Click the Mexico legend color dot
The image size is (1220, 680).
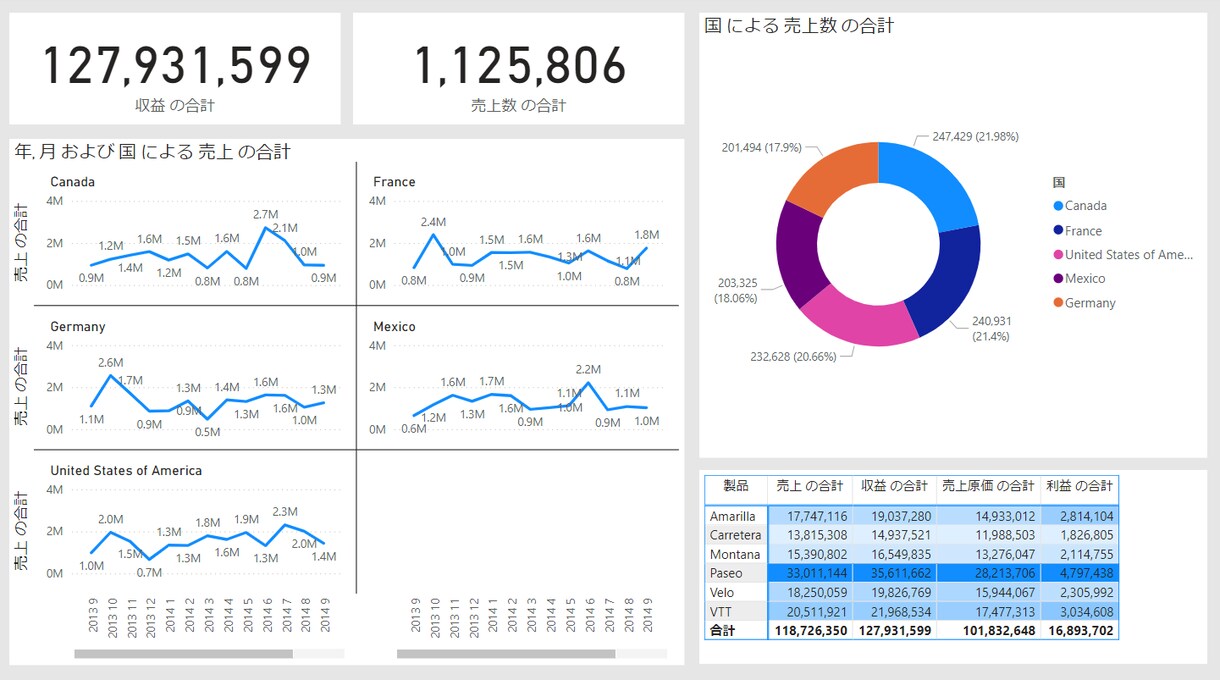pyautogui.click(x=1058, y=279)
